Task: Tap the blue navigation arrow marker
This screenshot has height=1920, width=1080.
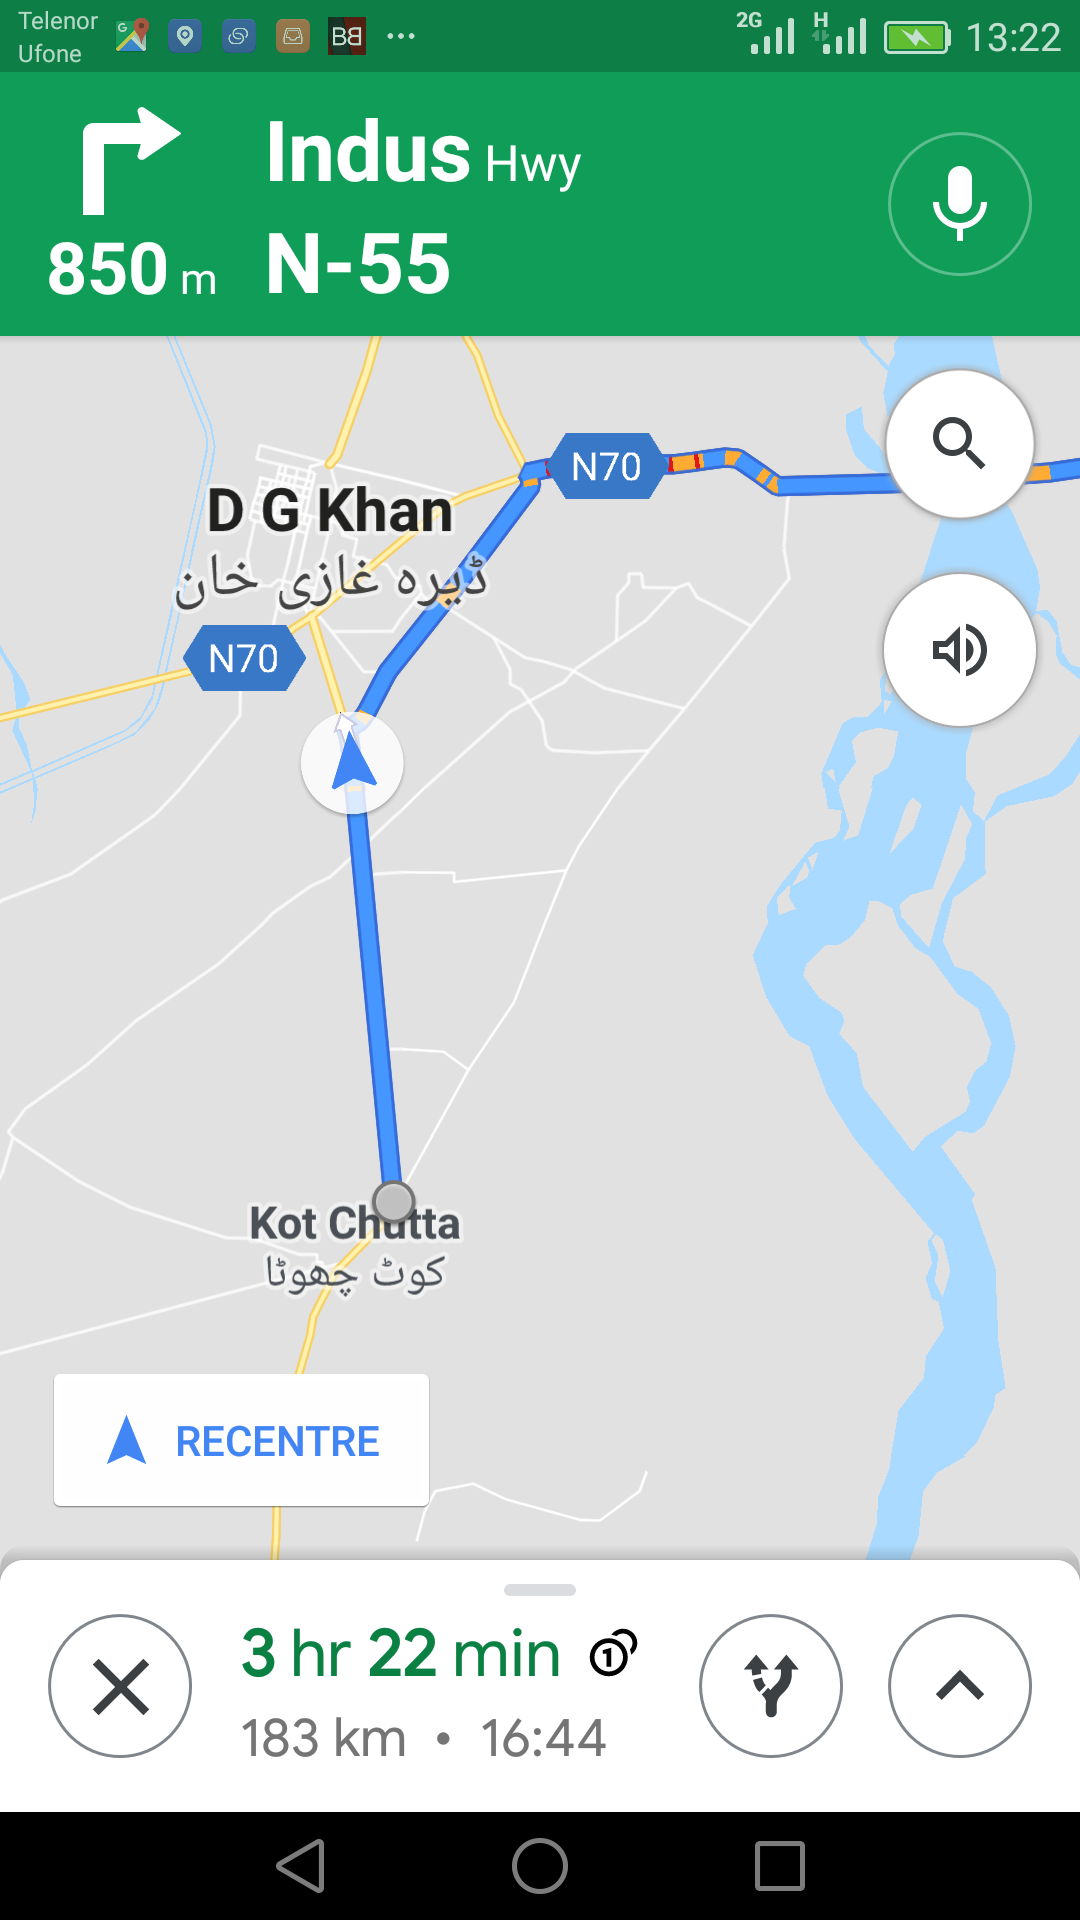Action: pyautogui.click(x=352, y=763)
